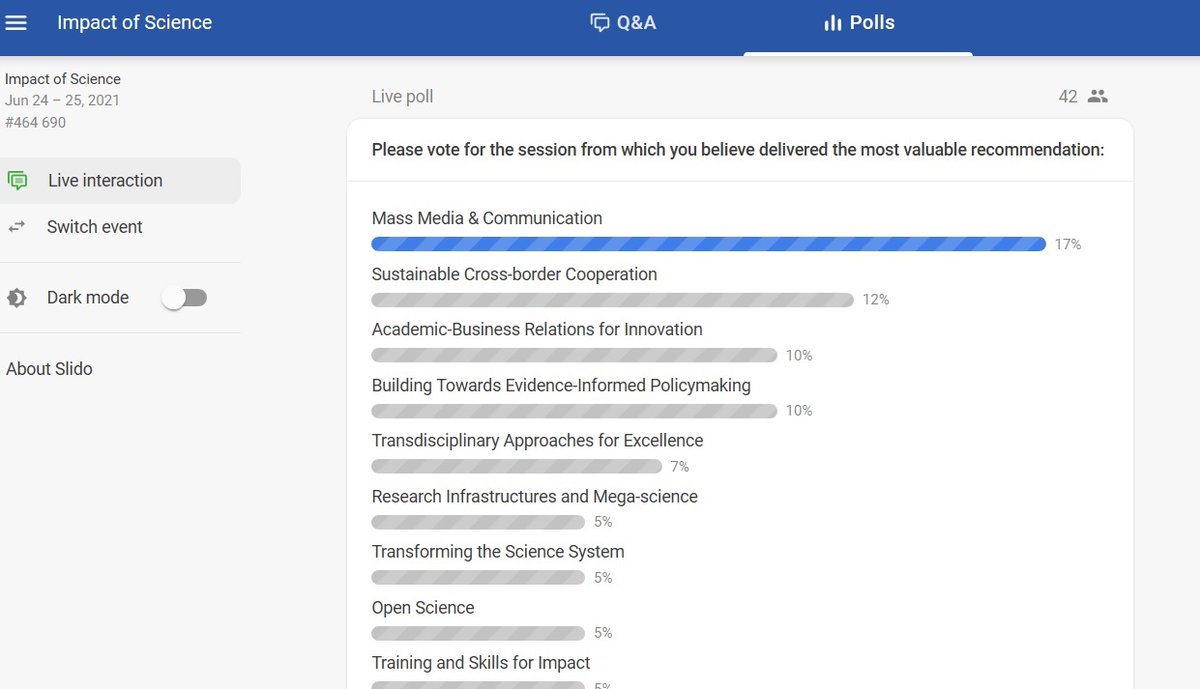Choose Building Towards Evidence-Informed Policymaking
This screenshot has height=689, width=1200.
(x=561, y=385)
